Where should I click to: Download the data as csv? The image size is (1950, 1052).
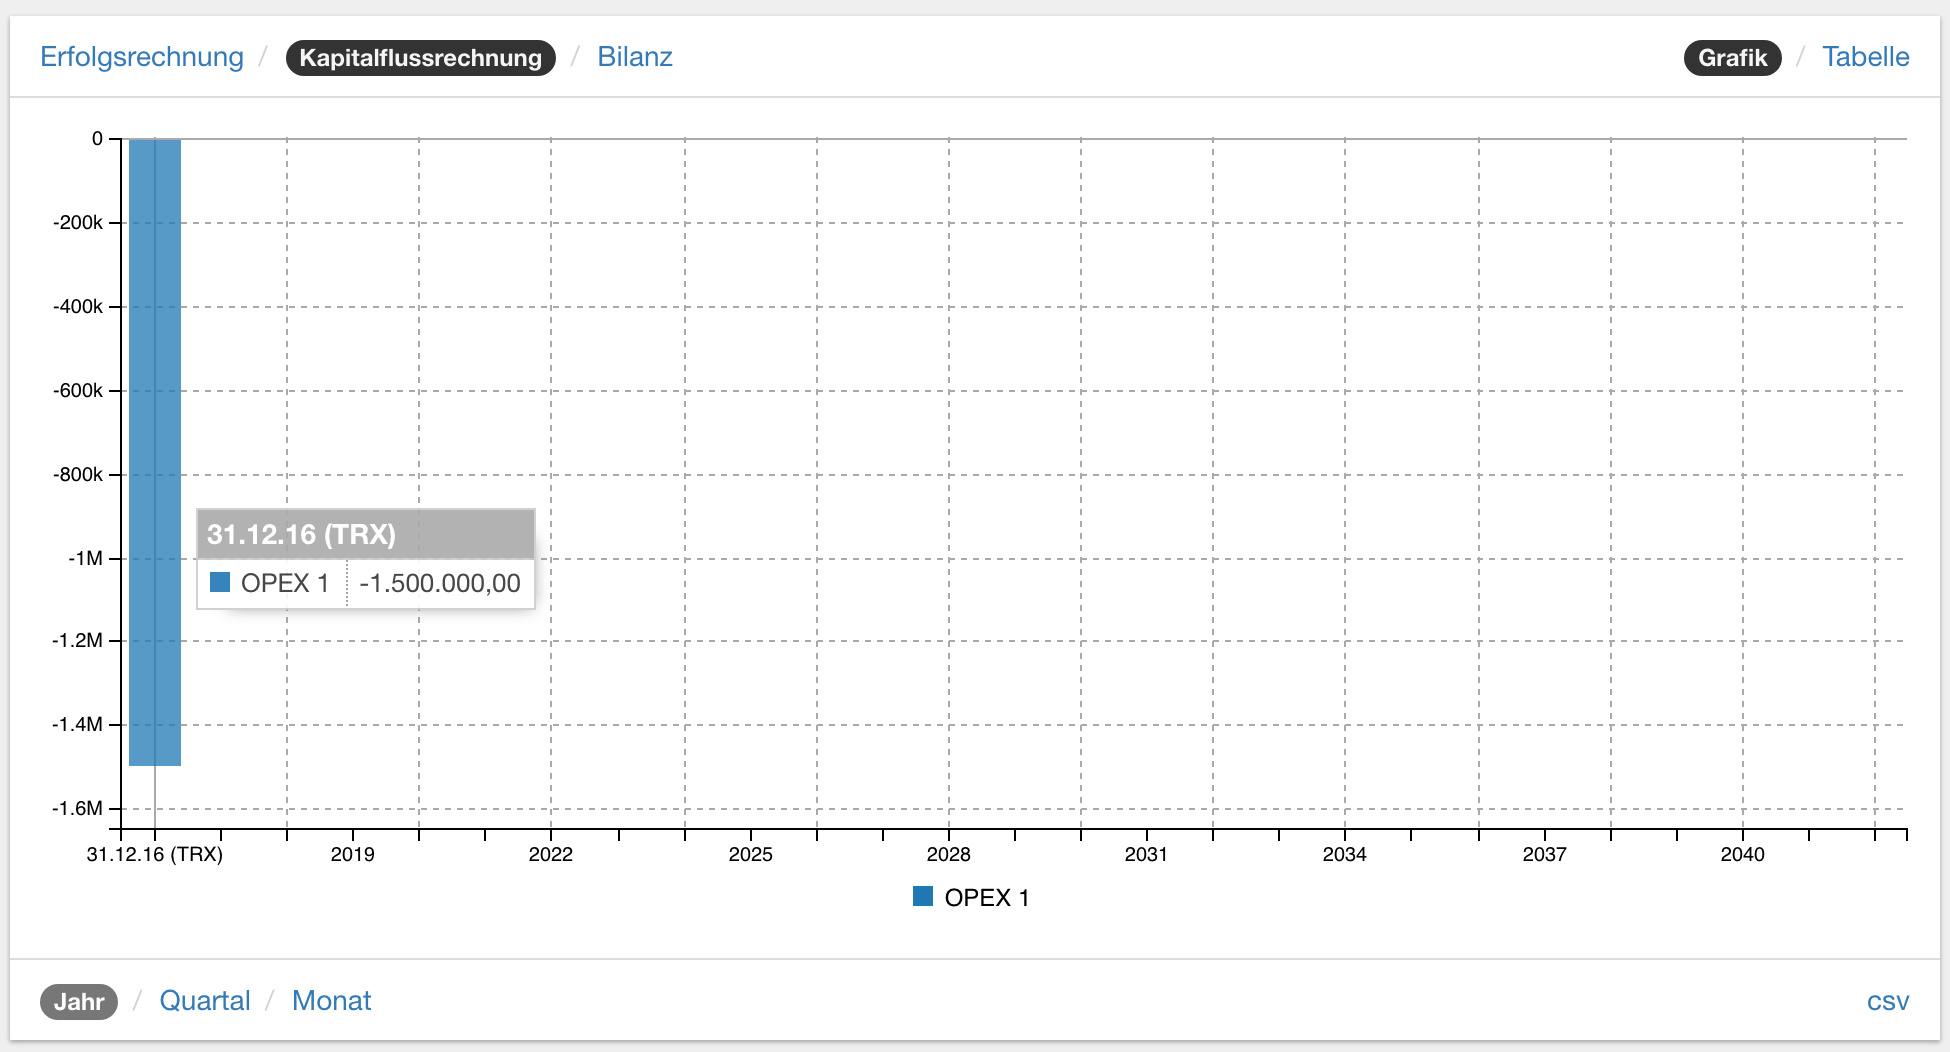(1887, 1001)
